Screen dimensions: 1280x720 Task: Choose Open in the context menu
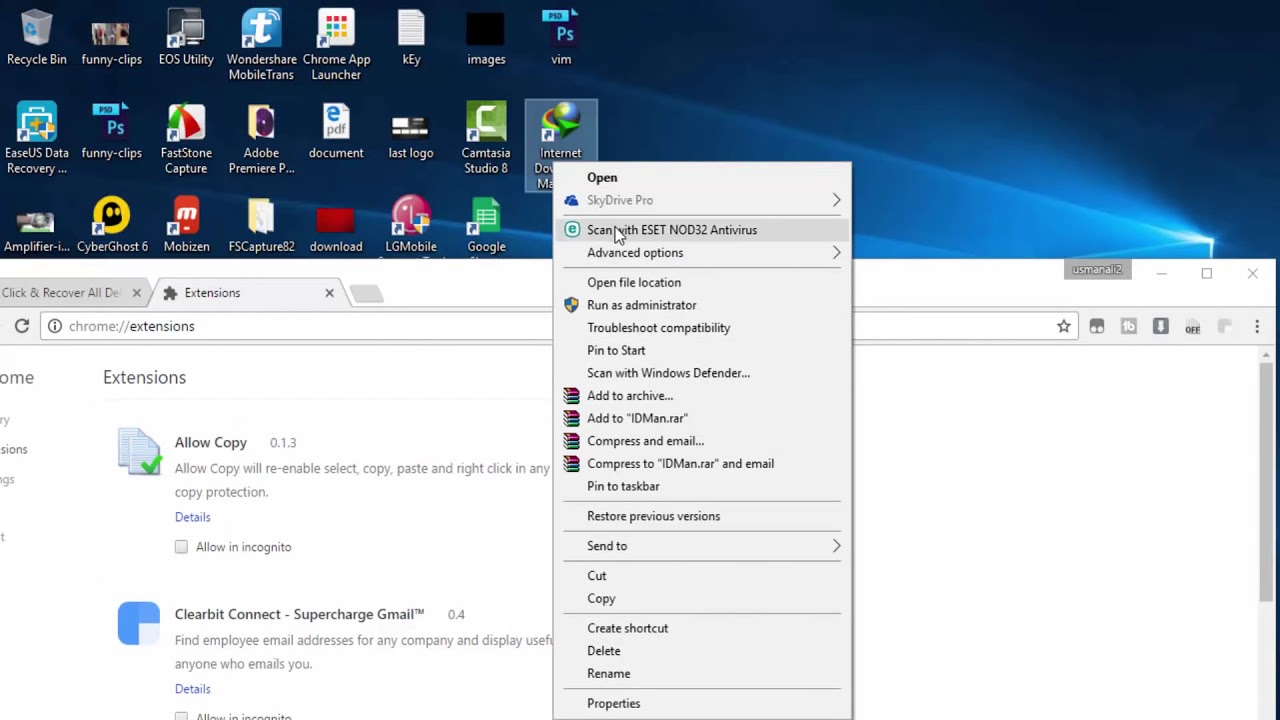[x=702, y=177]
